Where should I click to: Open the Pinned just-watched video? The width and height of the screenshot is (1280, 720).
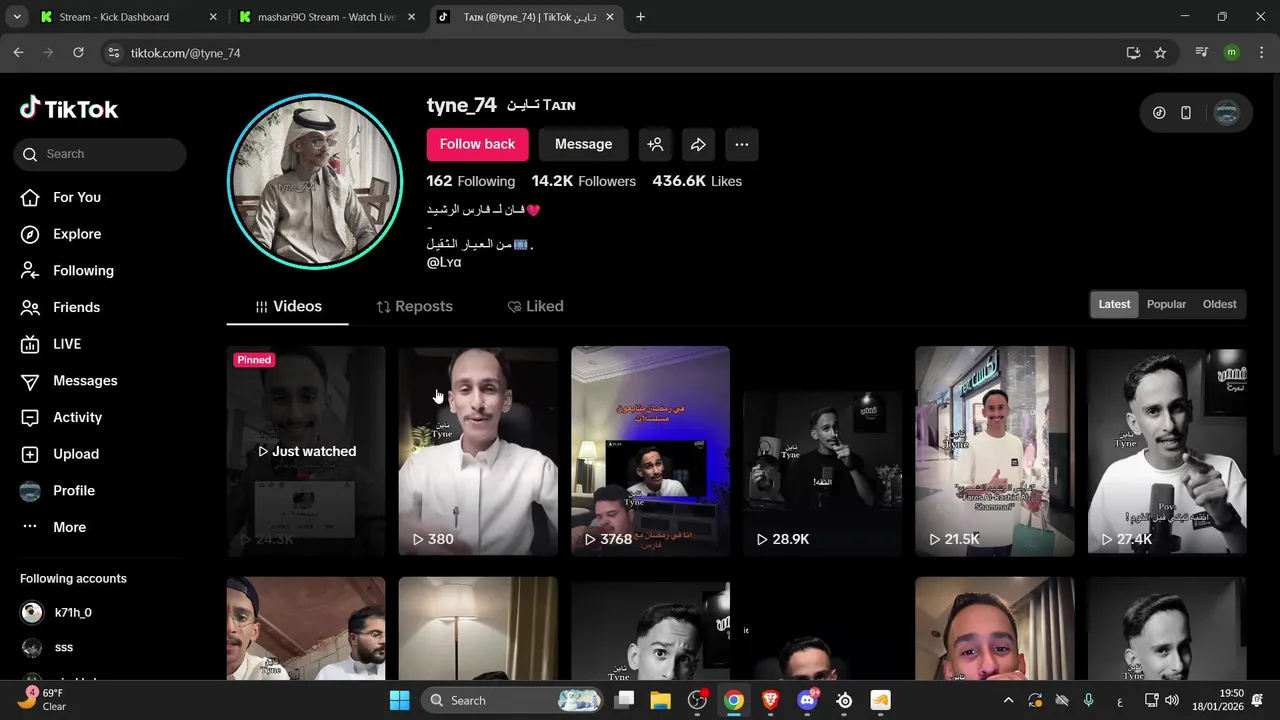tap(306, 451)
